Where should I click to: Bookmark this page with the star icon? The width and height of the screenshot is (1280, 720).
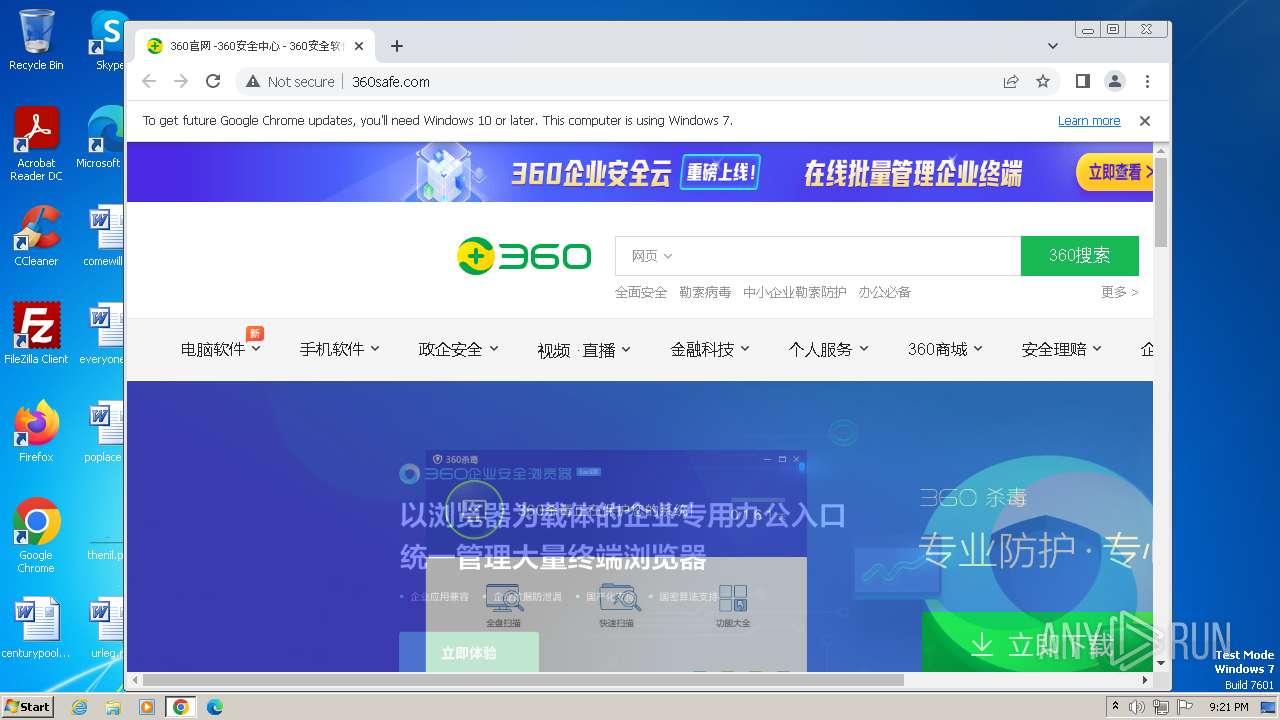[1043, 81]
